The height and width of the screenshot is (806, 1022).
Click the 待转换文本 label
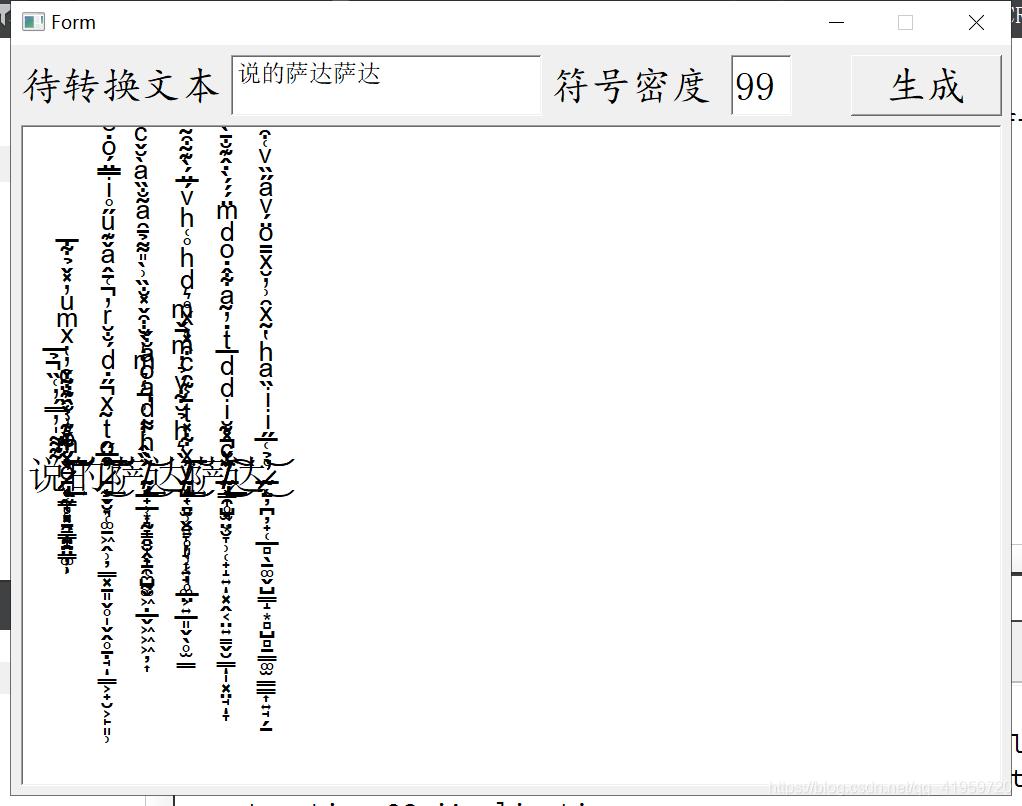click(x=120, y=86)
